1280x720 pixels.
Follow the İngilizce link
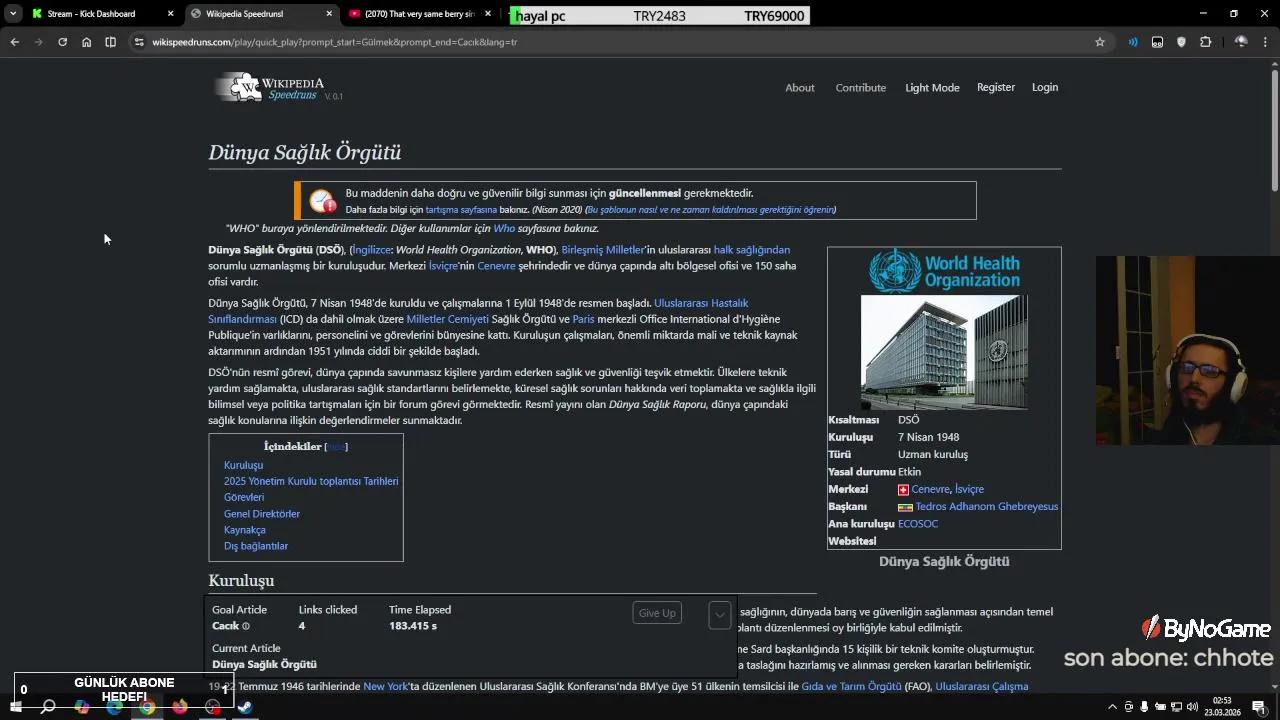(x=372, y=250)
